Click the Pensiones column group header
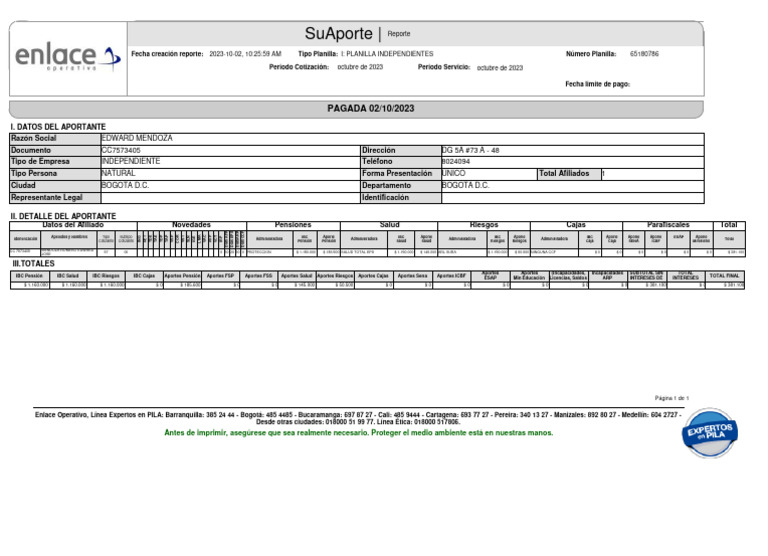The width and height of the screenshot is (768, 556). pyautogui.click(x=293, y=225)
